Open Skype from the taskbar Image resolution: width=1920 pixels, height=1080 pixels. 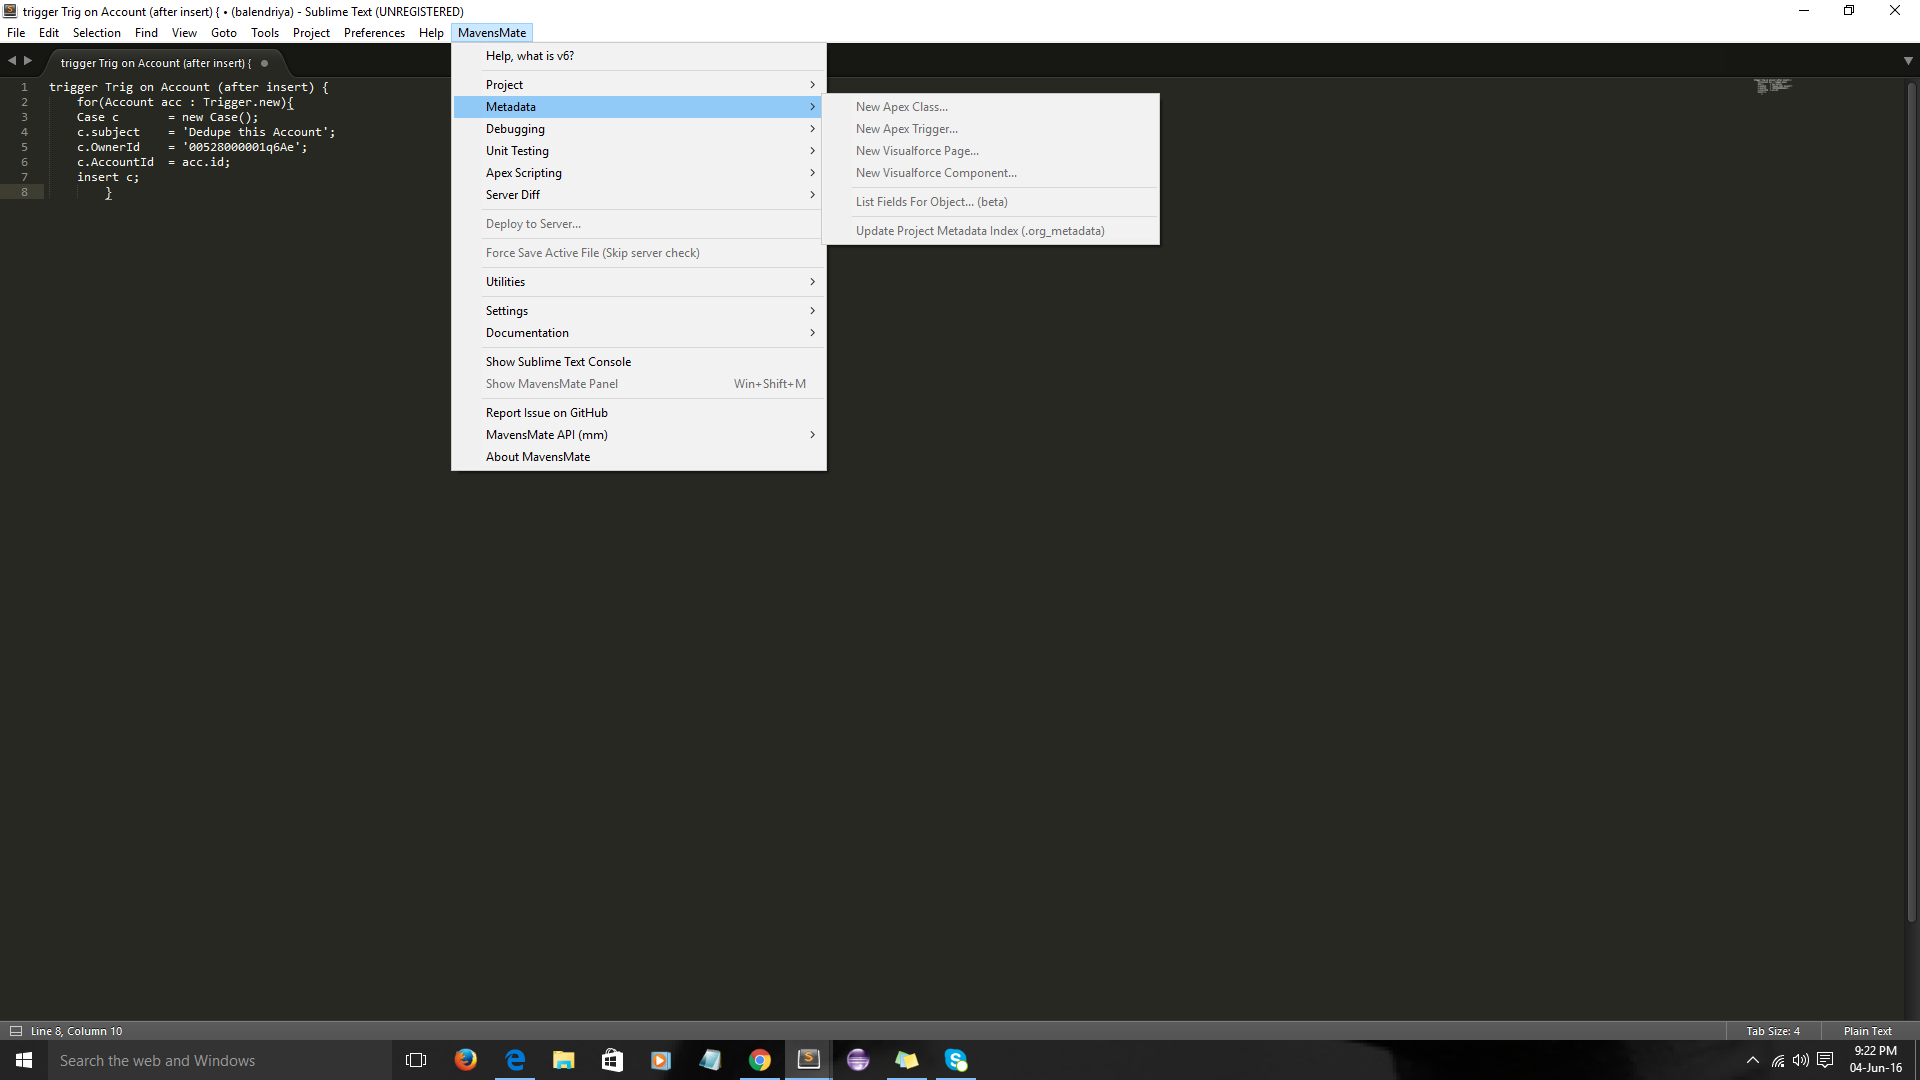(x=956, y=1060)
